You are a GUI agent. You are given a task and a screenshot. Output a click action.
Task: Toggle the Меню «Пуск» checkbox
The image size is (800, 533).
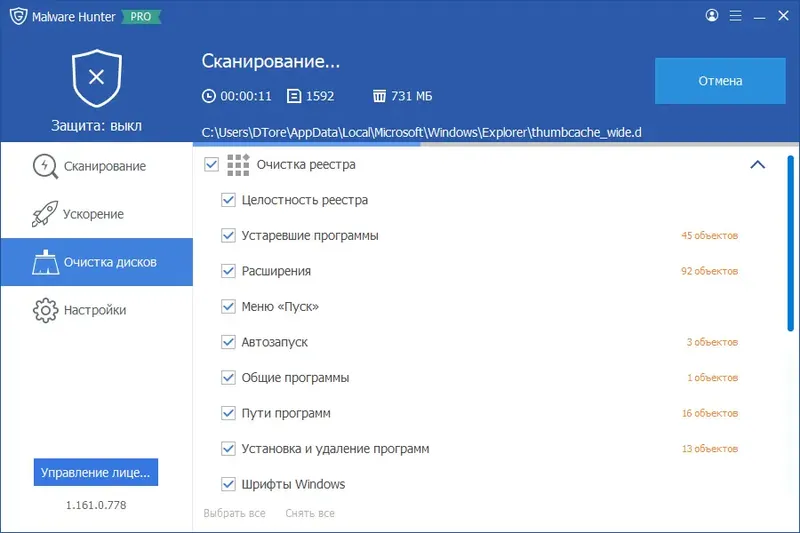(x=228, y=307)
